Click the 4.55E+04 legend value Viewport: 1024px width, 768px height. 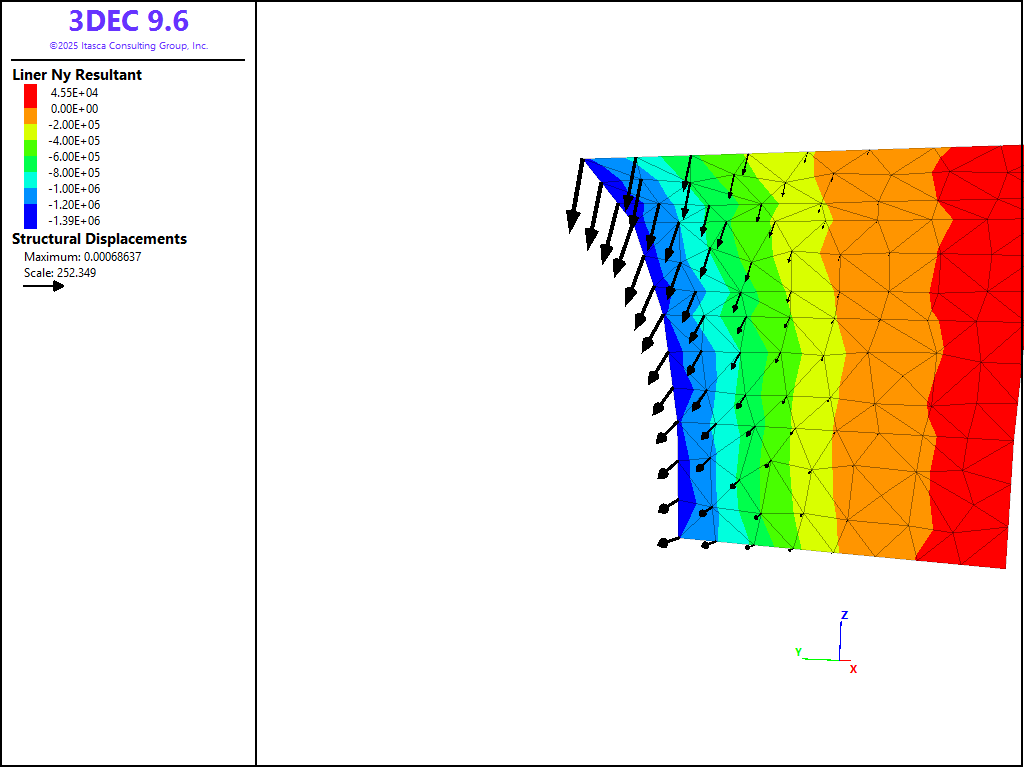[75, 93]
